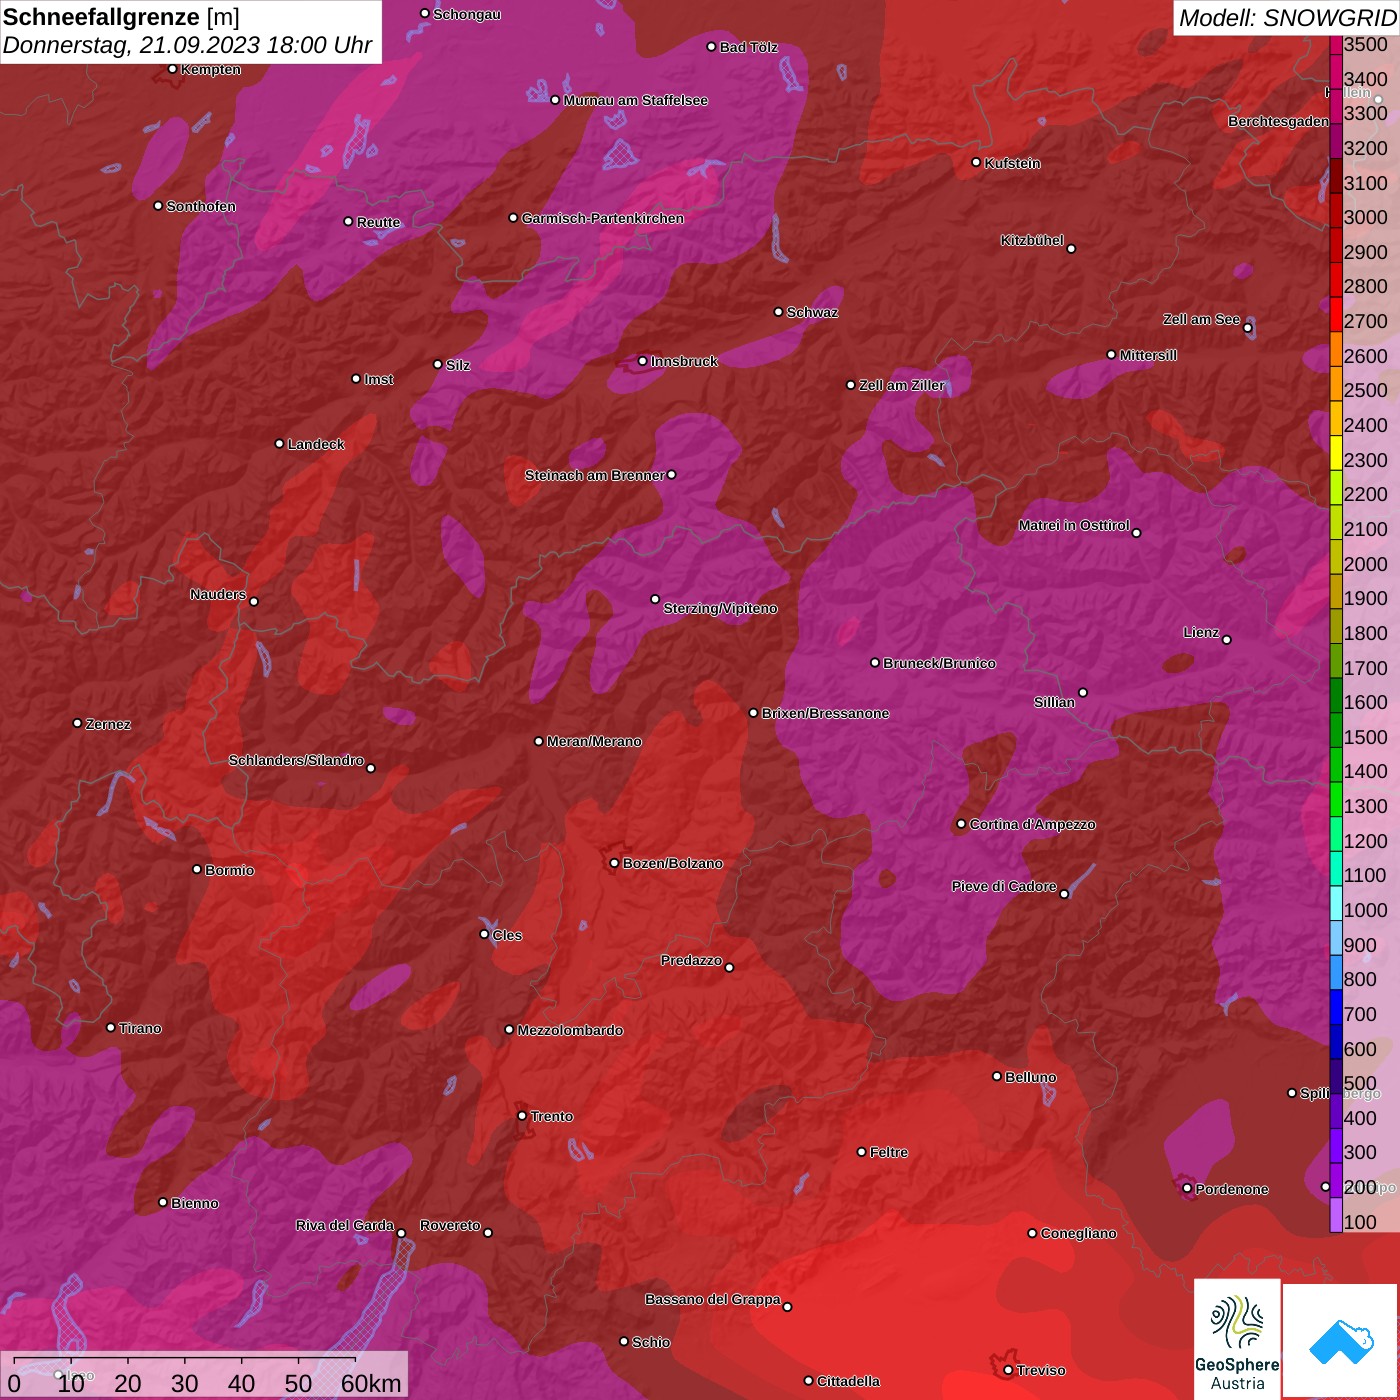
Task: Click the legend value "2700"
Action: coord(1366,322)
